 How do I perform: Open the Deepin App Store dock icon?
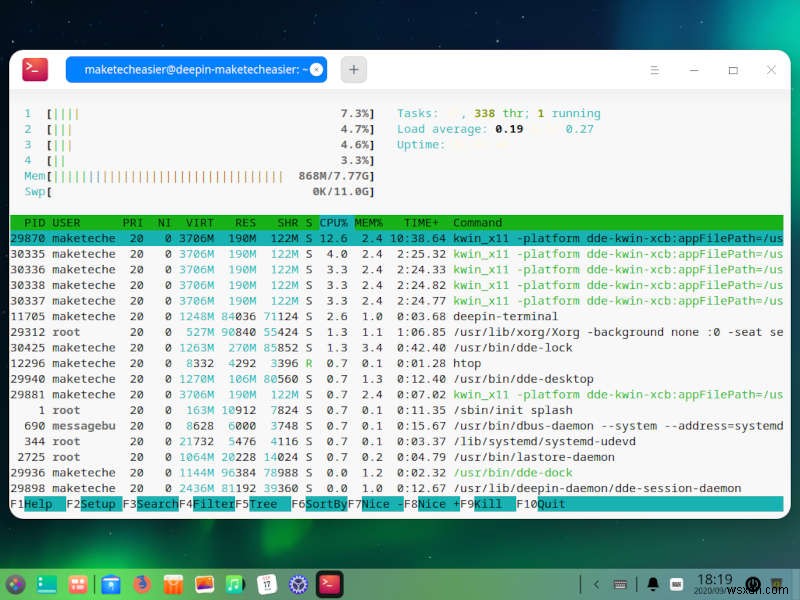coord(171,583)
